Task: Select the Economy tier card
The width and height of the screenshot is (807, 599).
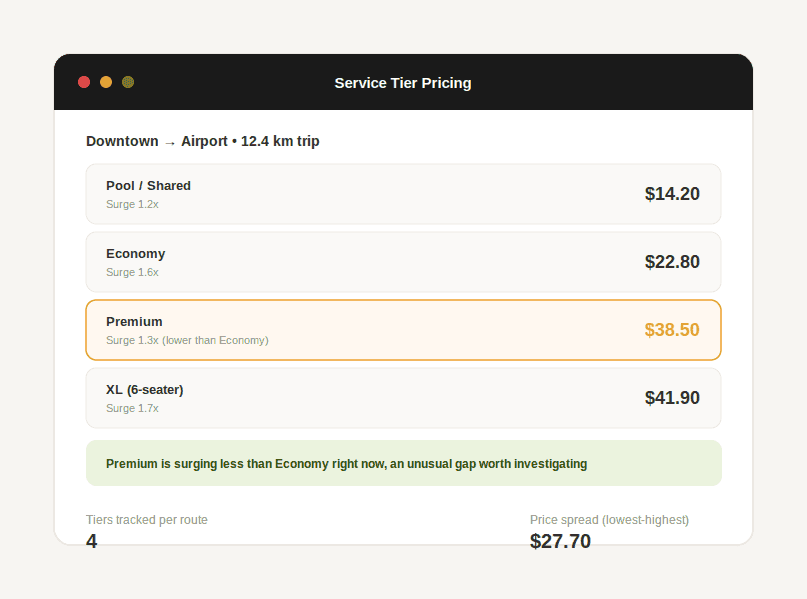Action: coord(404,262)
